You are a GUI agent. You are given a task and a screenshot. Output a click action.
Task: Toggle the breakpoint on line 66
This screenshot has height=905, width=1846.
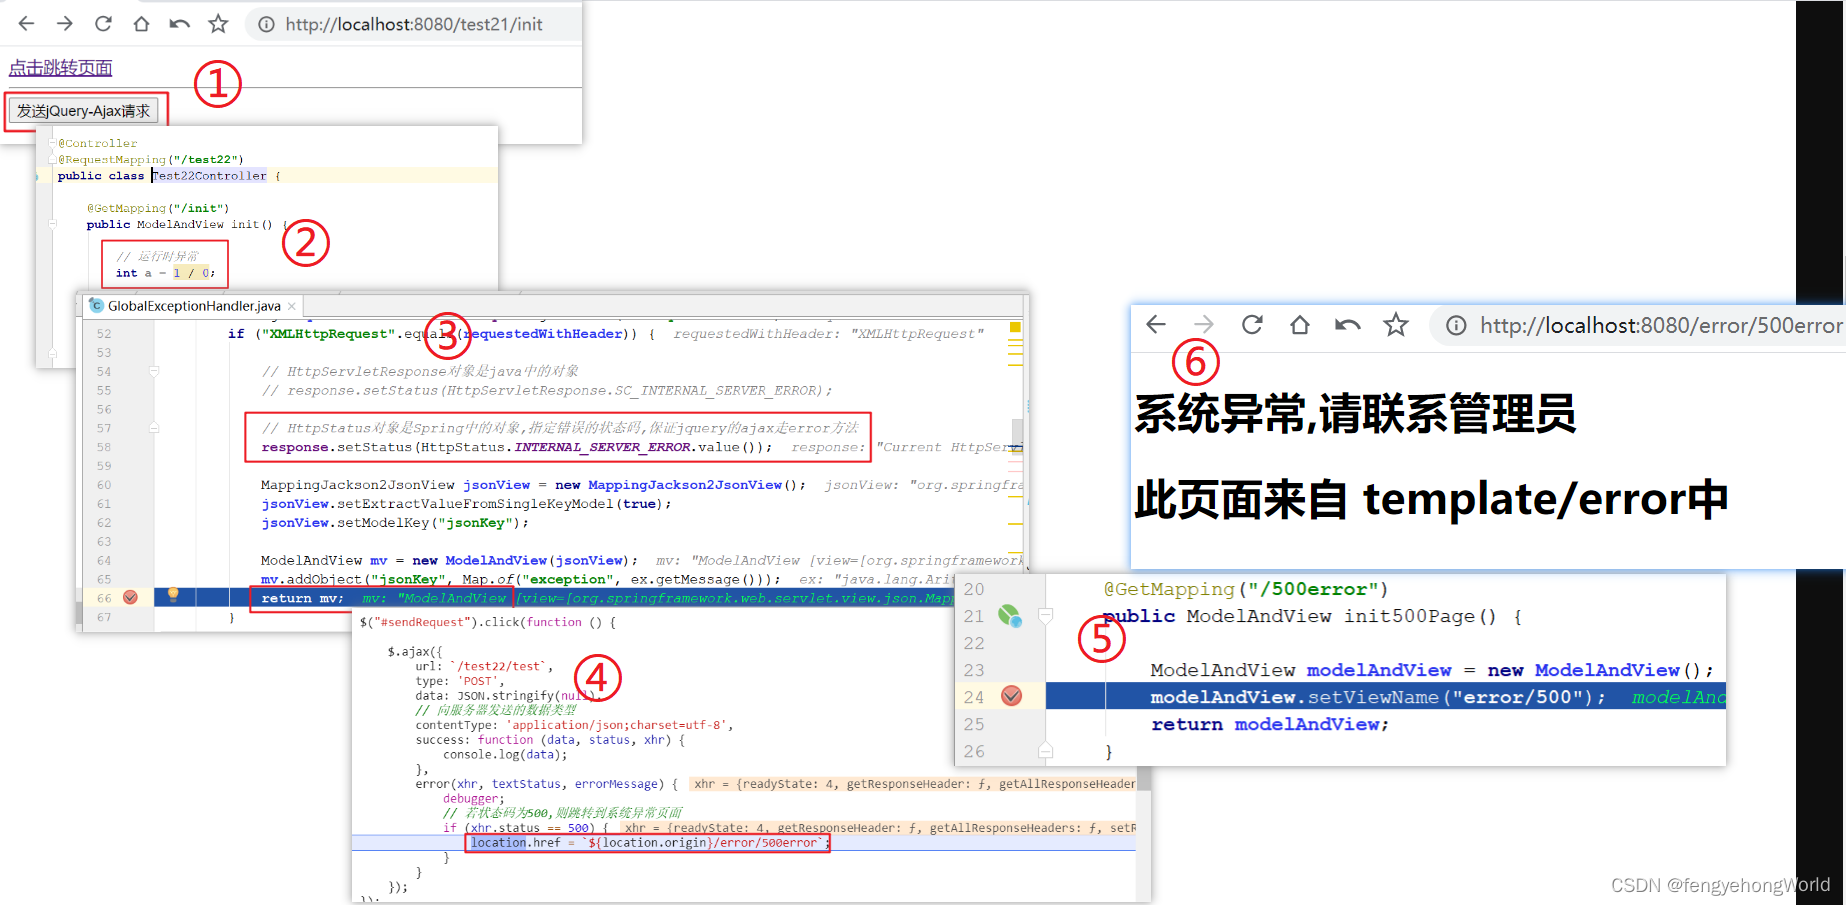130,597
